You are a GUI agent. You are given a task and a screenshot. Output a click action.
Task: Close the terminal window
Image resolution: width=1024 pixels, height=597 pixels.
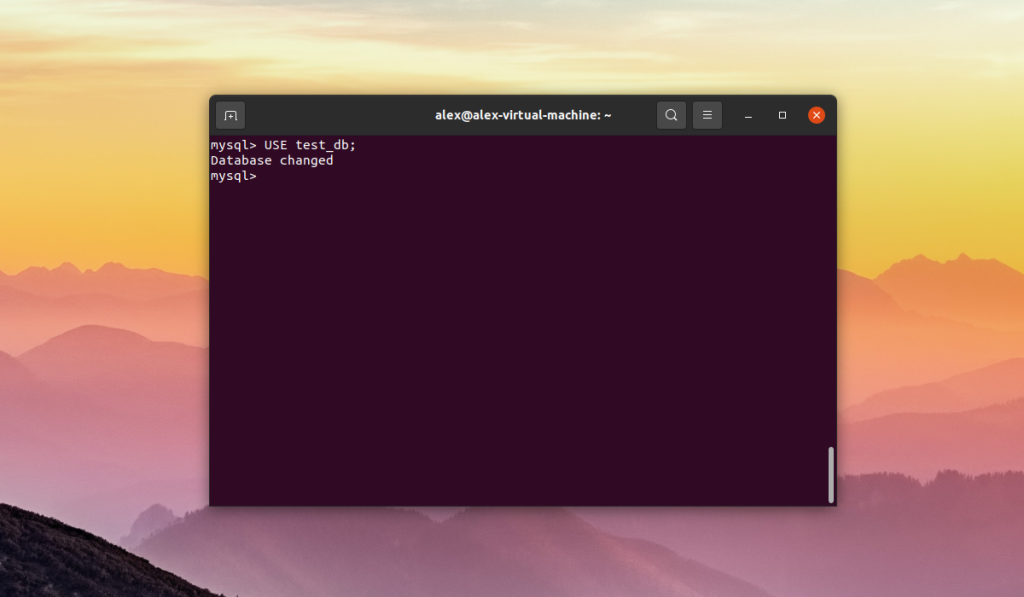click(816, 116)
